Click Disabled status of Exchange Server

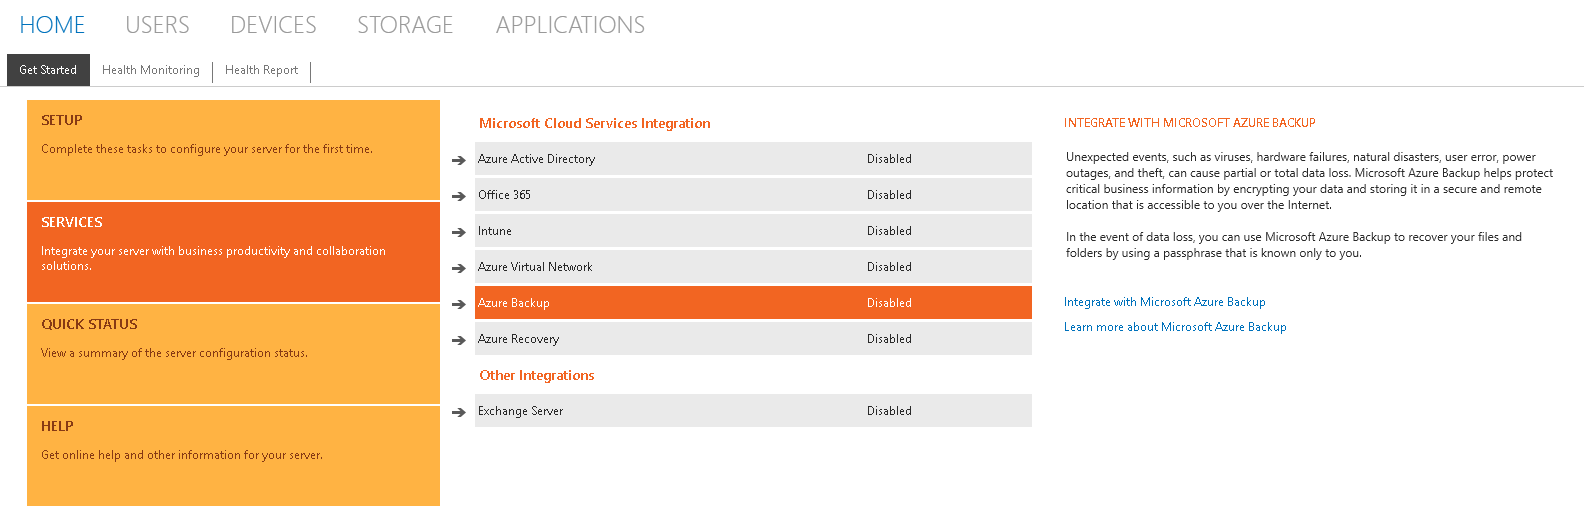[889, 411]
